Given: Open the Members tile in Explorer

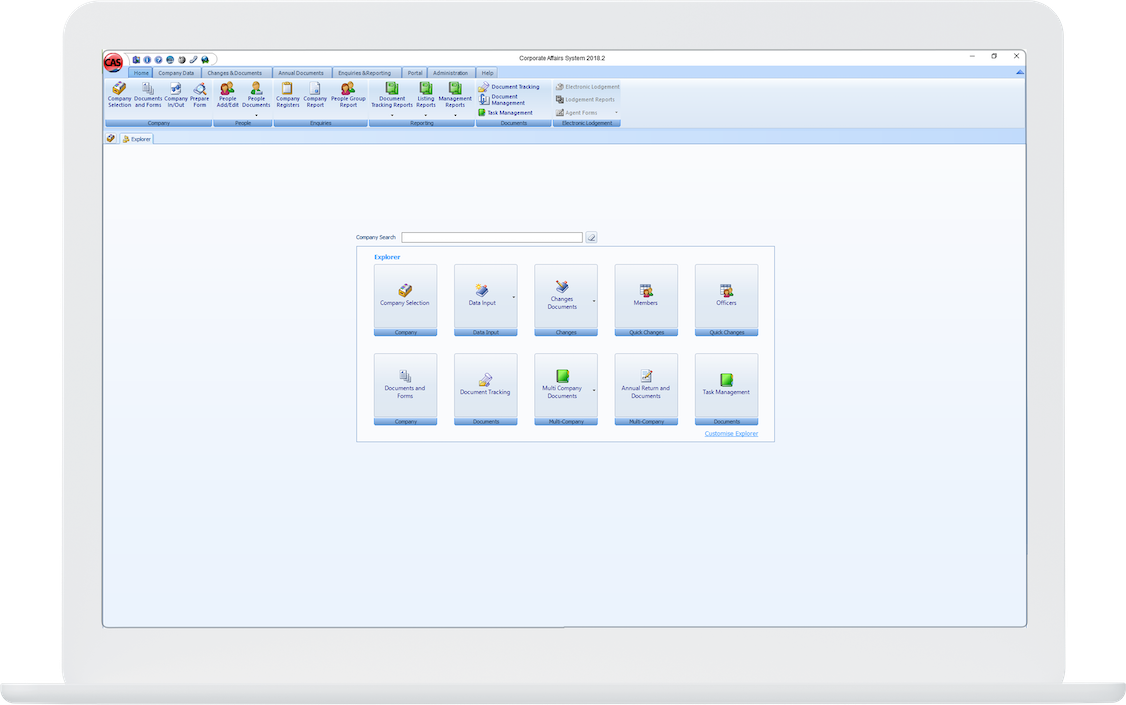Looking at the screenshot, I should [646, 296].
